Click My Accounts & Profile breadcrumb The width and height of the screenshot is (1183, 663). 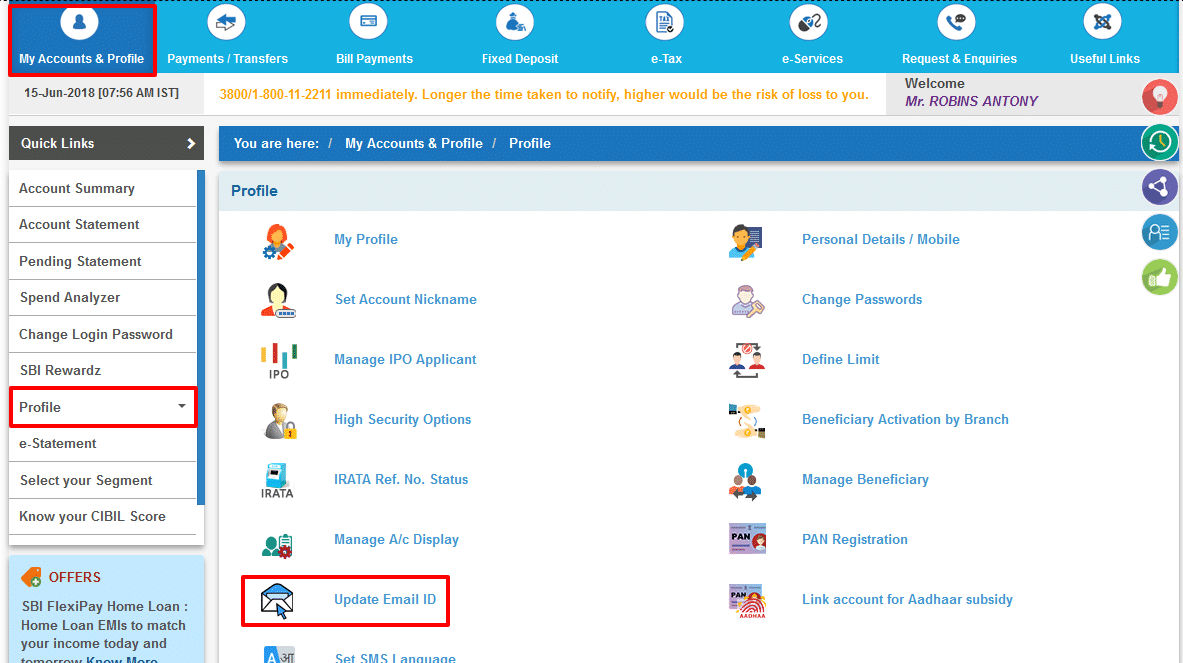coord(413,143)
